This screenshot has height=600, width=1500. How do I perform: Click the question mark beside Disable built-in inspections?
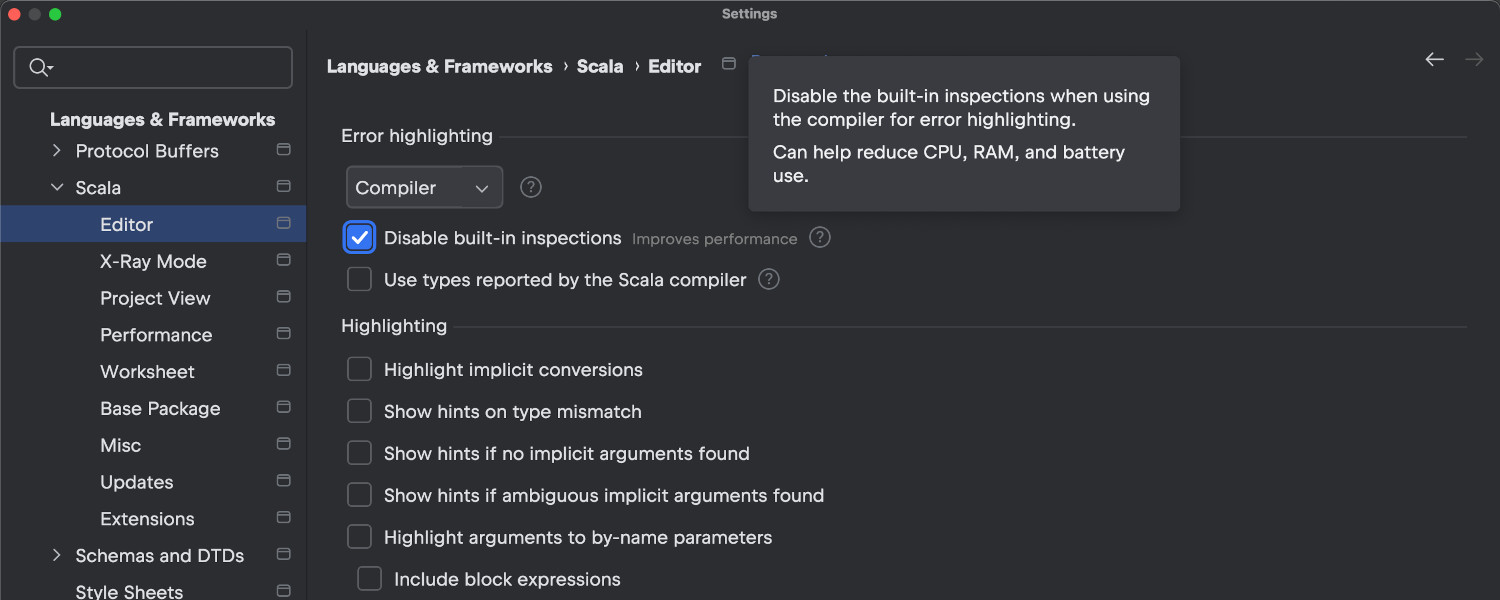(x=819, y=237)
